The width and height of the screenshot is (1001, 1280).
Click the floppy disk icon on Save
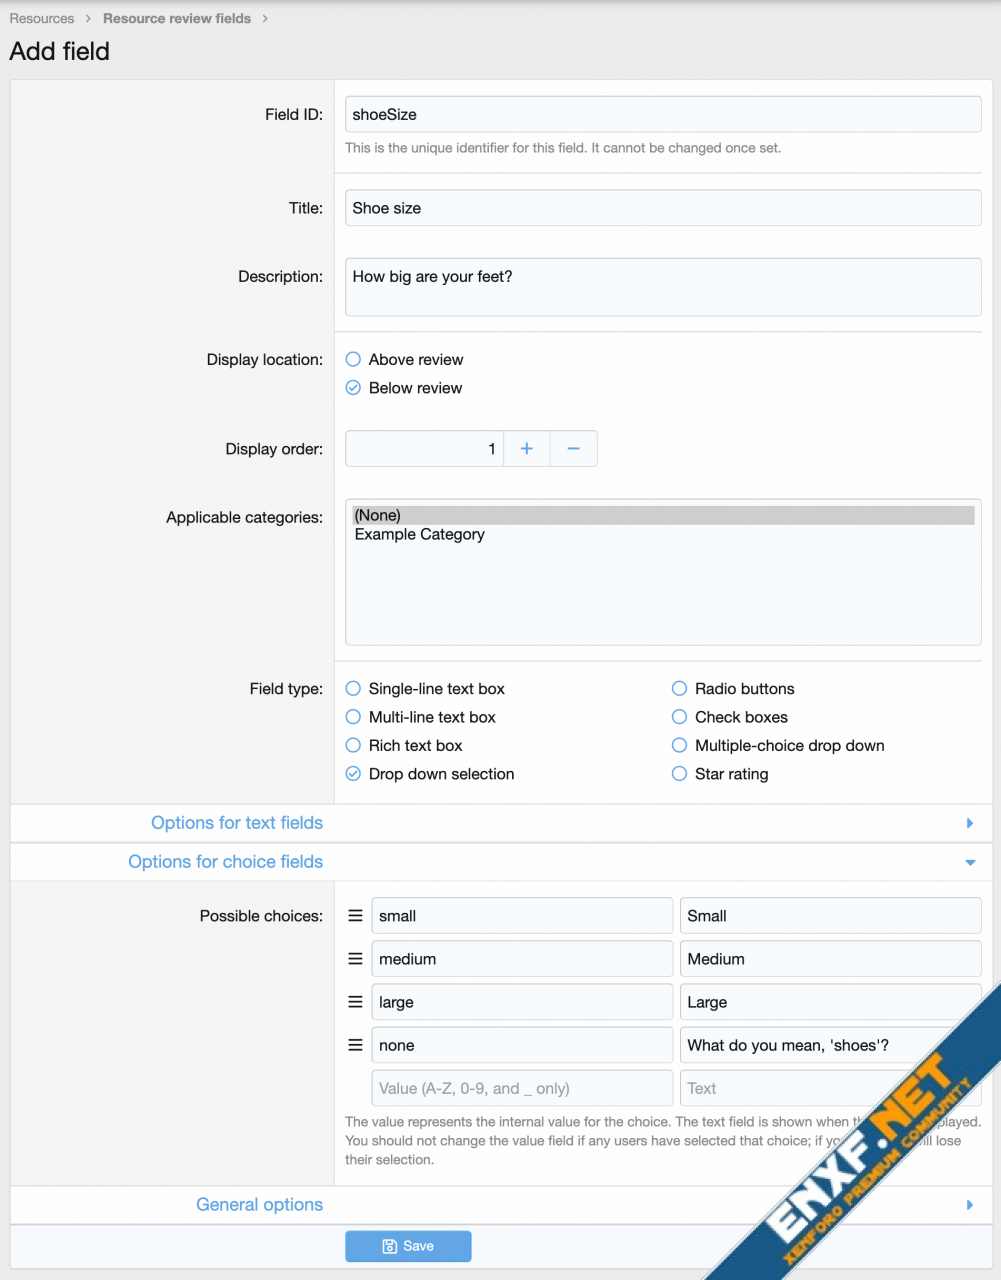[x=389, y=1245]
